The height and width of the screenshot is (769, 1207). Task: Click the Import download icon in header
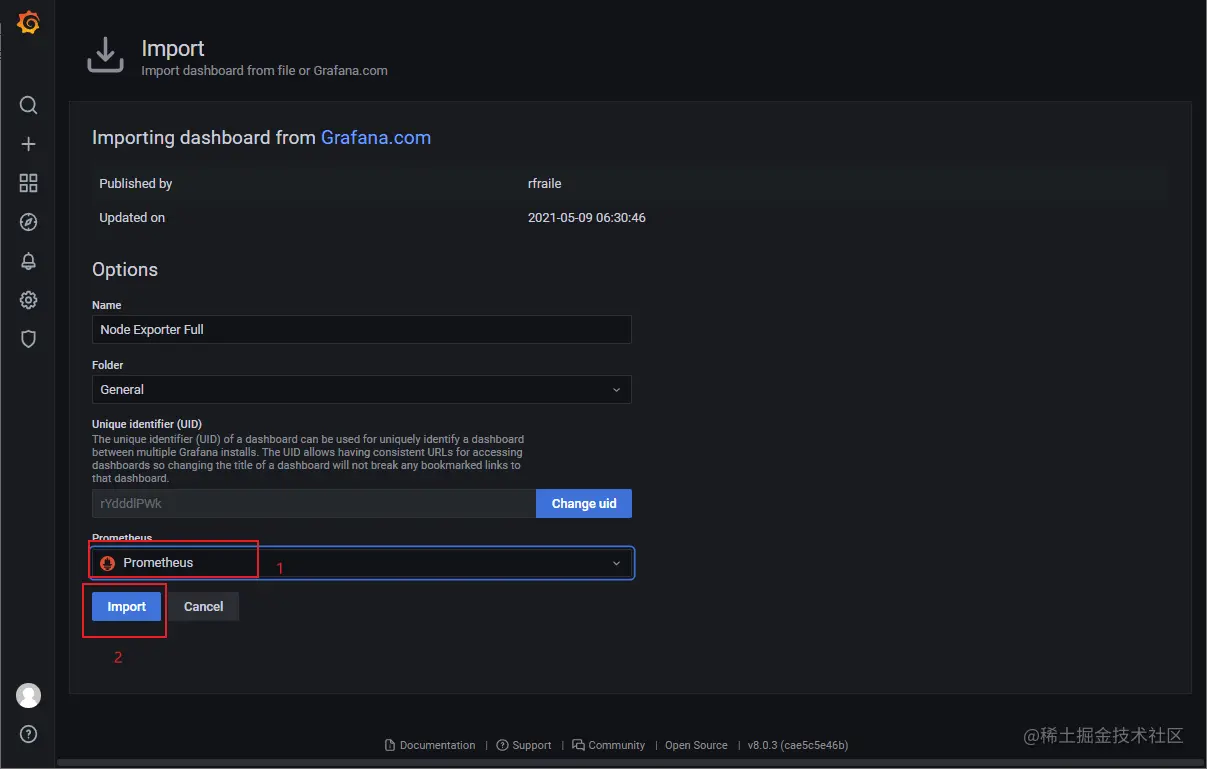(105, 56)
